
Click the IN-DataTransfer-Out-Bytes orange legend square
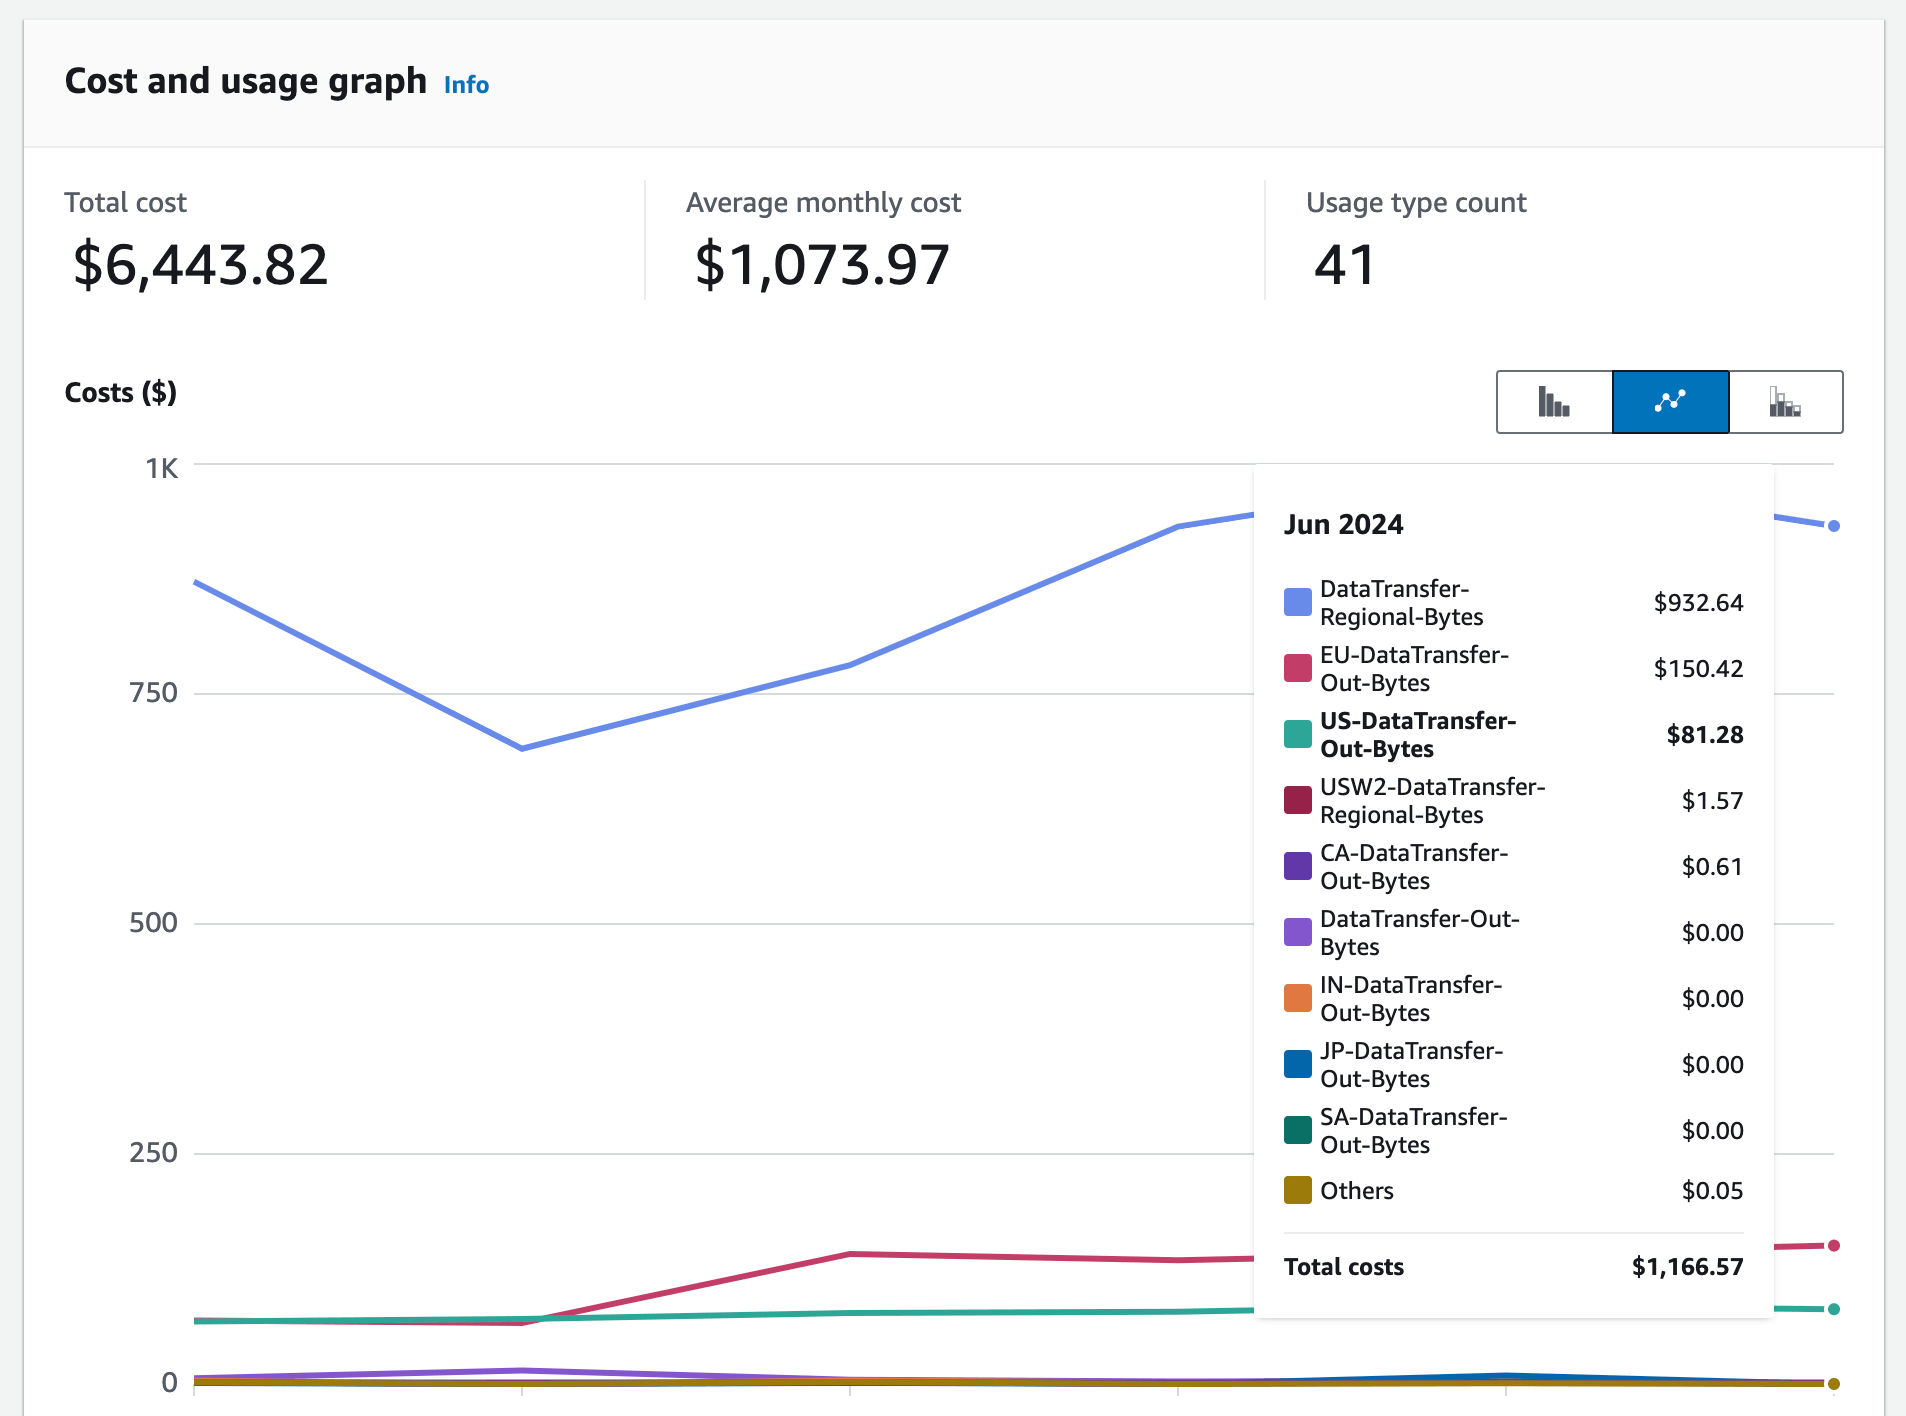(1297, 998)
